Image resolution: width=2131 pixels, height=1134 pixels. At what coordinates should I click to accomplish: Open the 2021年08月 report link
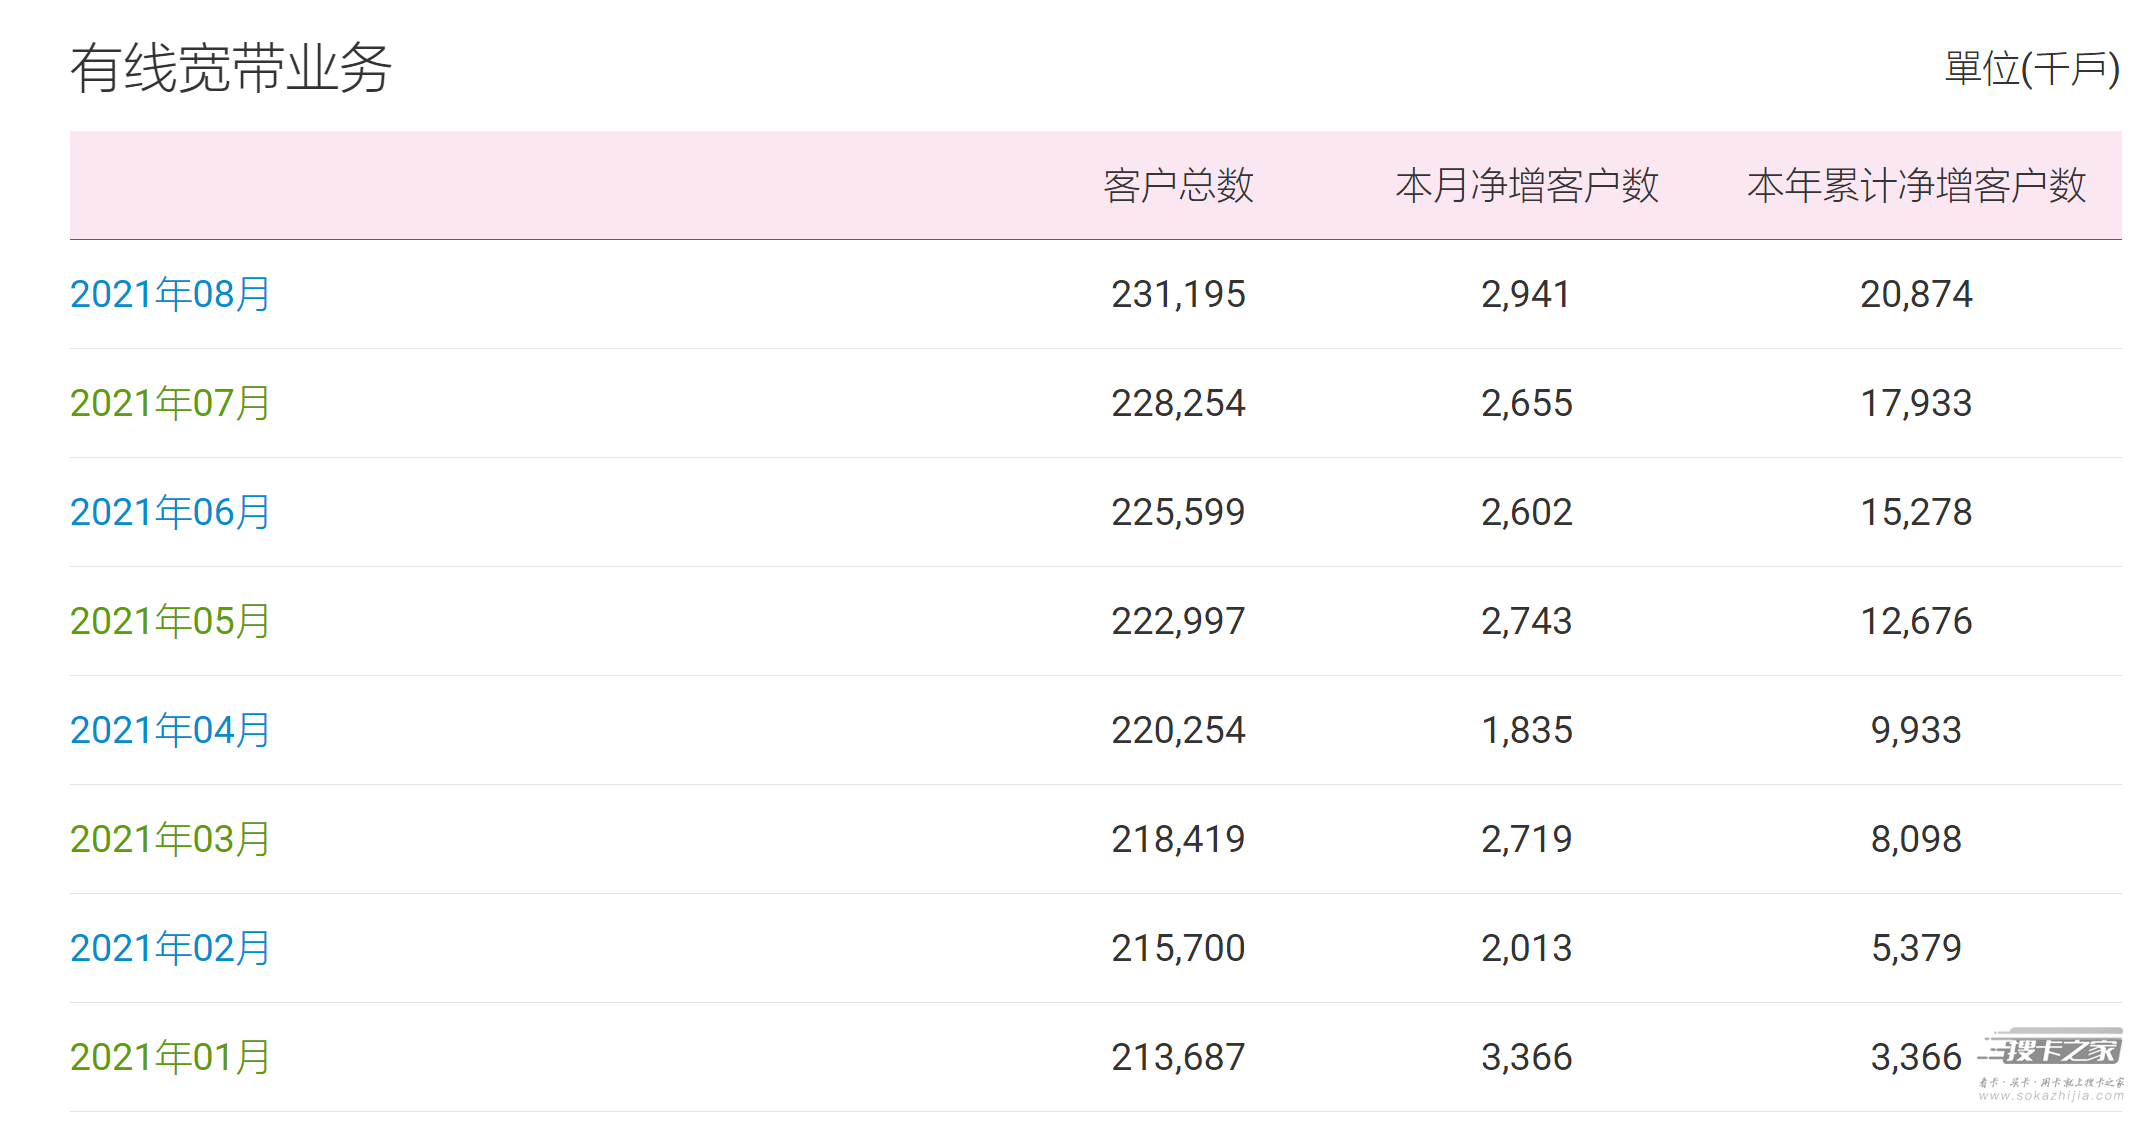[170, 294]
